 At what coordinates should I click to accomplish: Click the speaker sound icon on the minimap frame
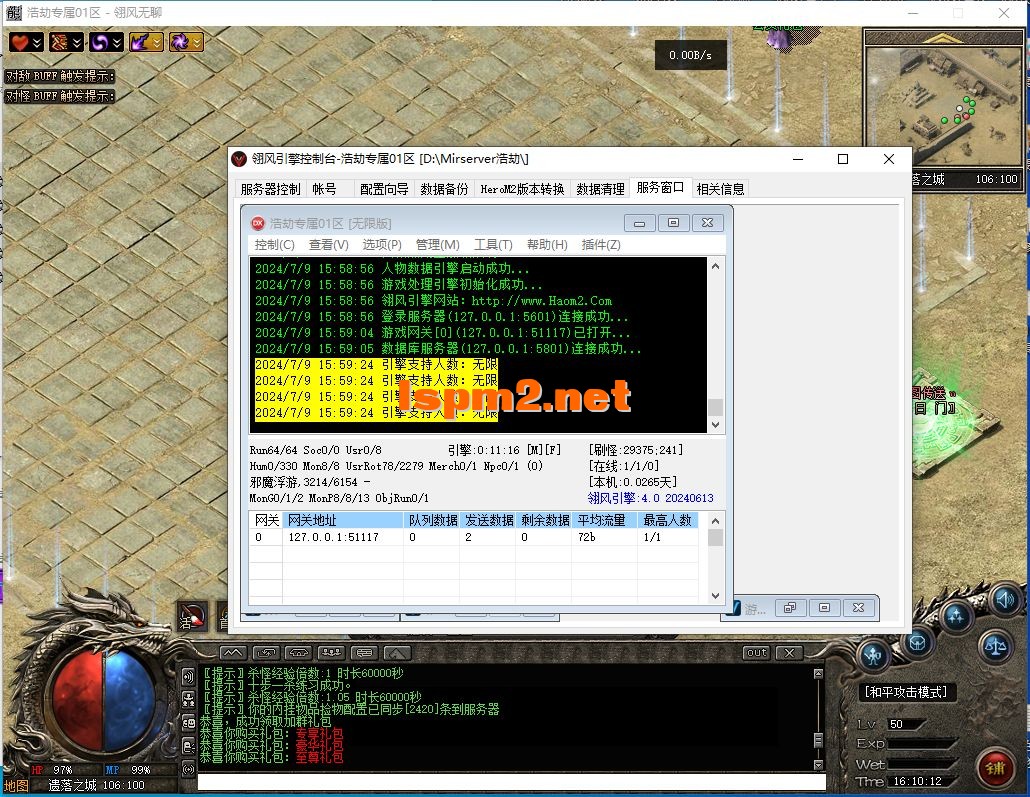[x=1005, y=601]
